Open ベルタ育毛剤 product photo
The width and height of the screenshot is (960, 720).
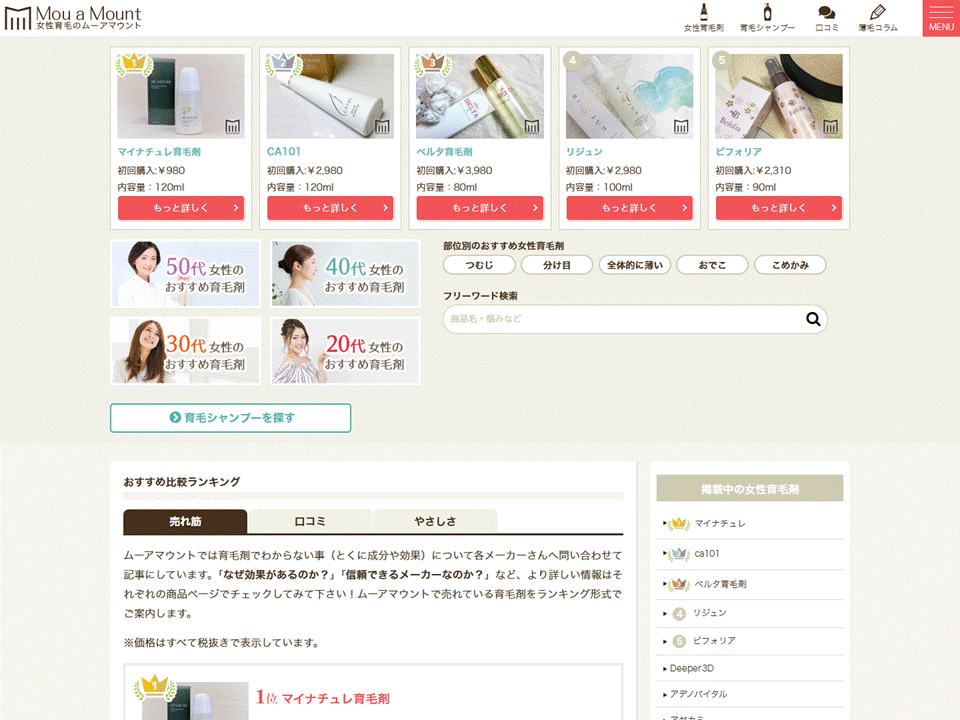tap(479, 96)
